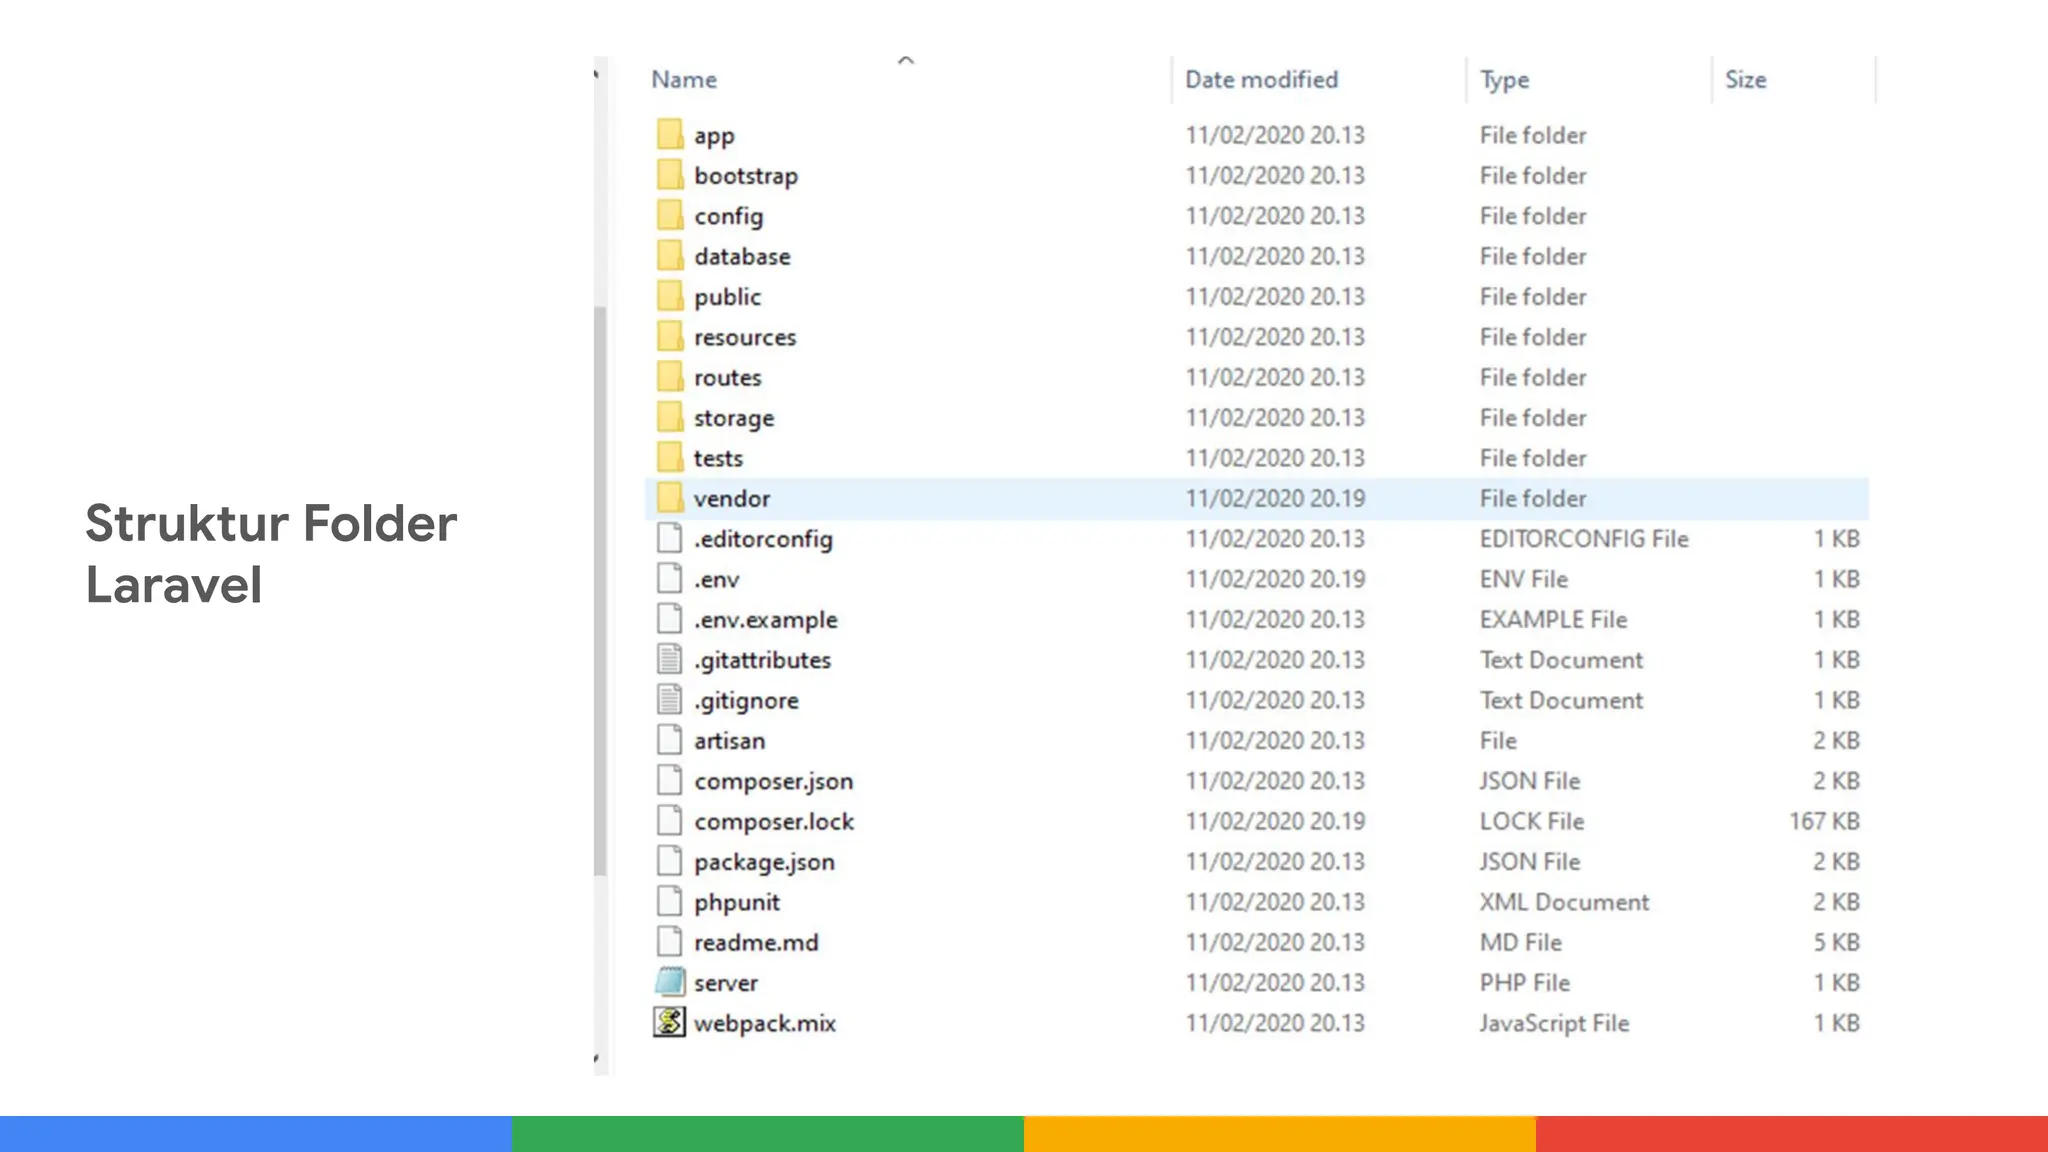This screenshot has height=1152, width=2048.
Task: Select the file name 'package.json'
Action: 764,862
